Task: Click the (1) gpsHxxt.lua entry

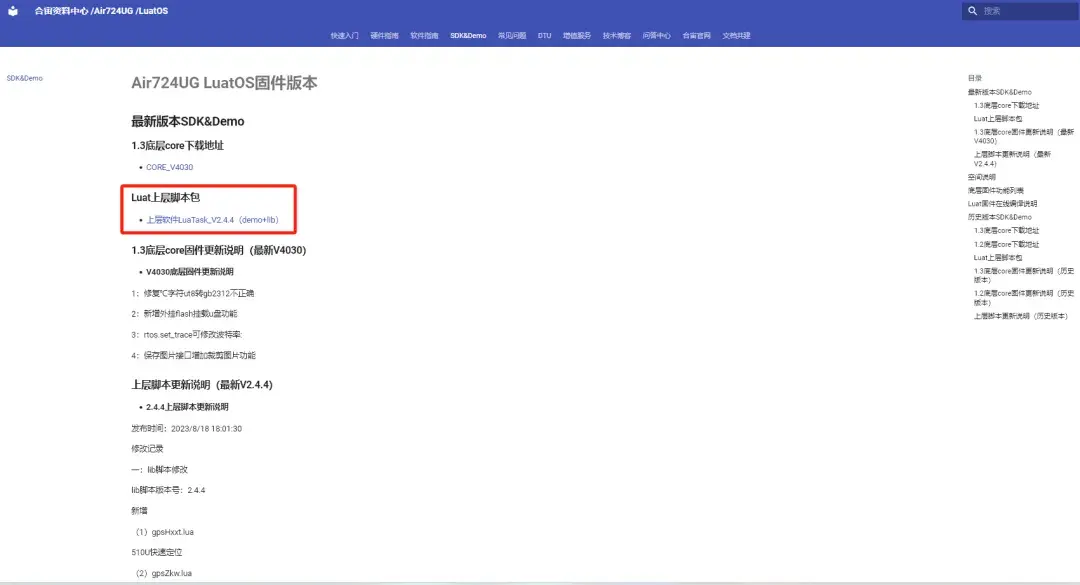Action: point(165,532)
